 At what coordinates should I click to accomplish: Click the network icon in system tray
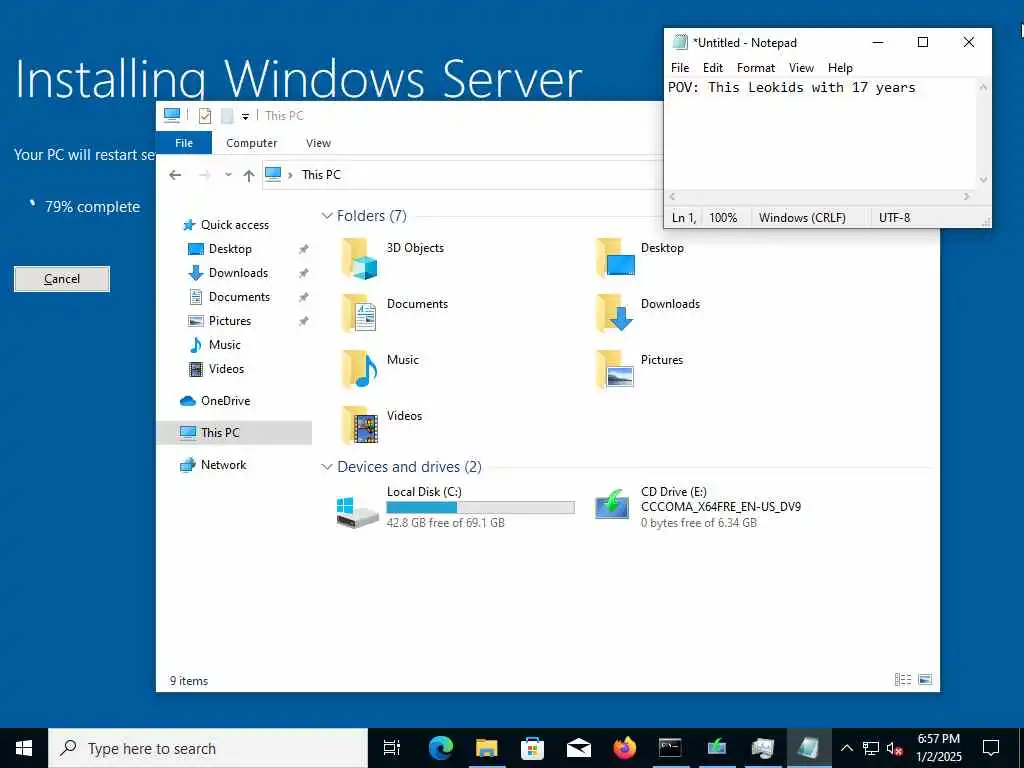pyautogui.click(x=871, y=748)
